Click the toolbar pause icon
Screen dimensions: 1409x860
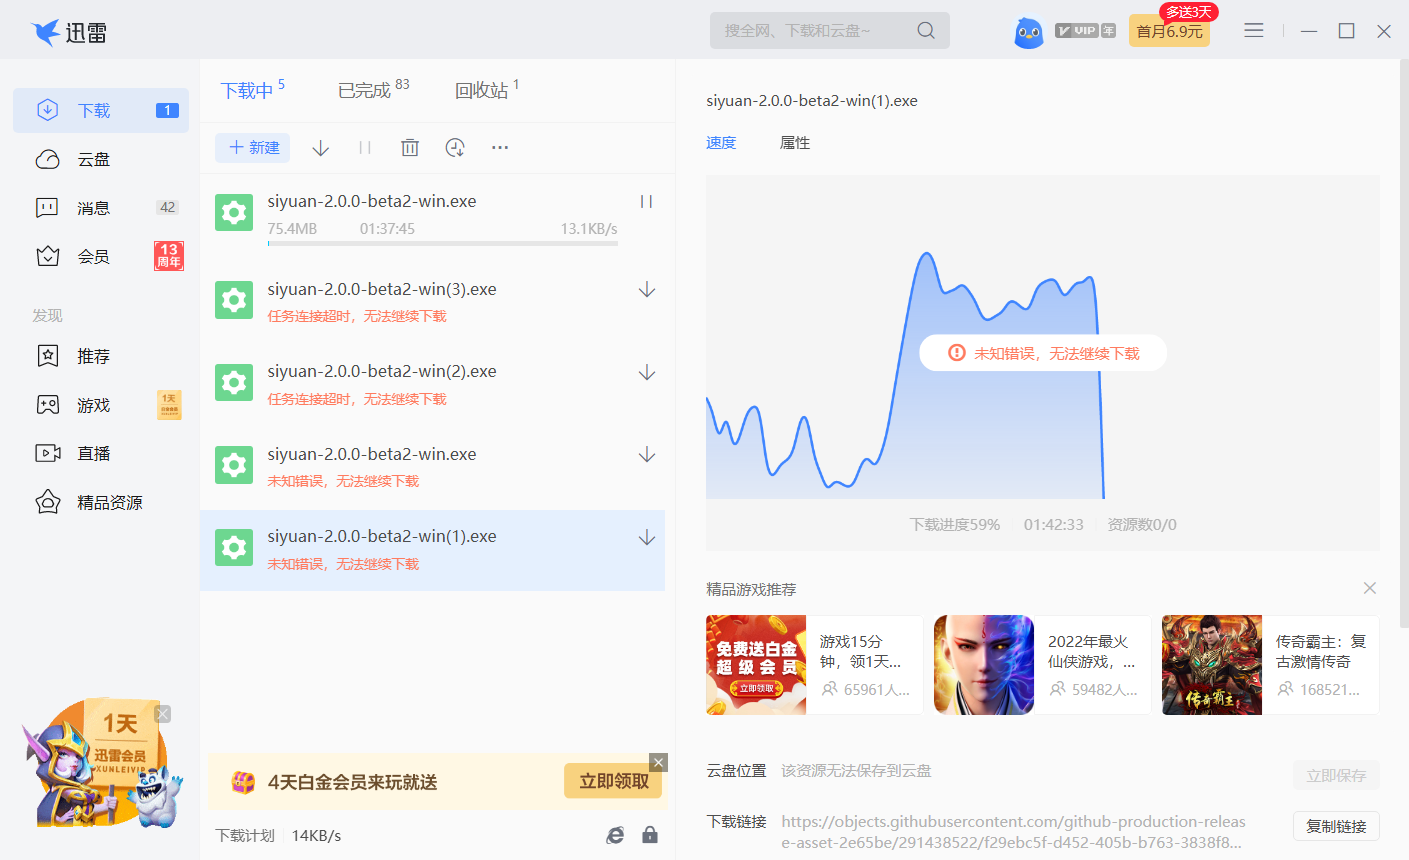point(365,148)
